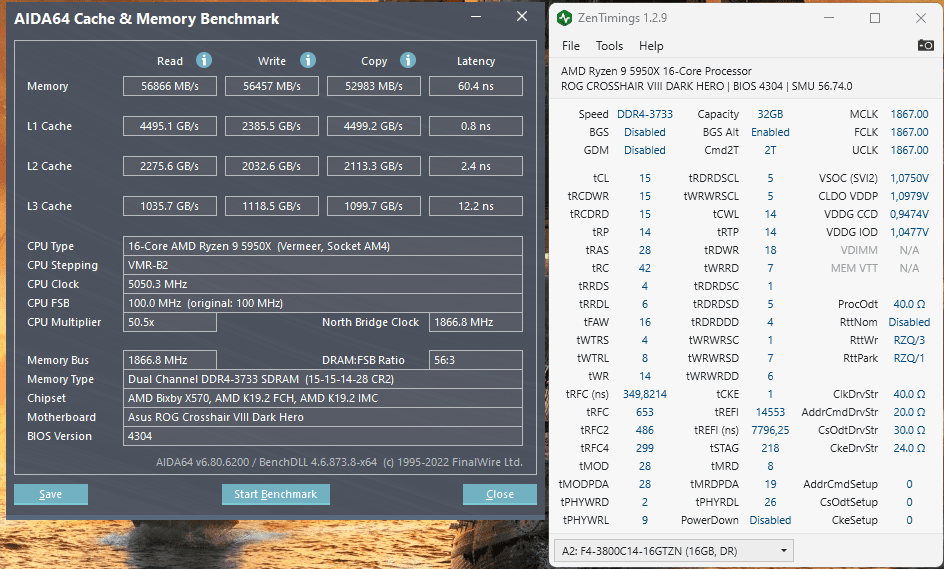This screenshot has height=569, width=944.
Task: Click the Capacity value 32GB
Action: [x=770, y=114]
